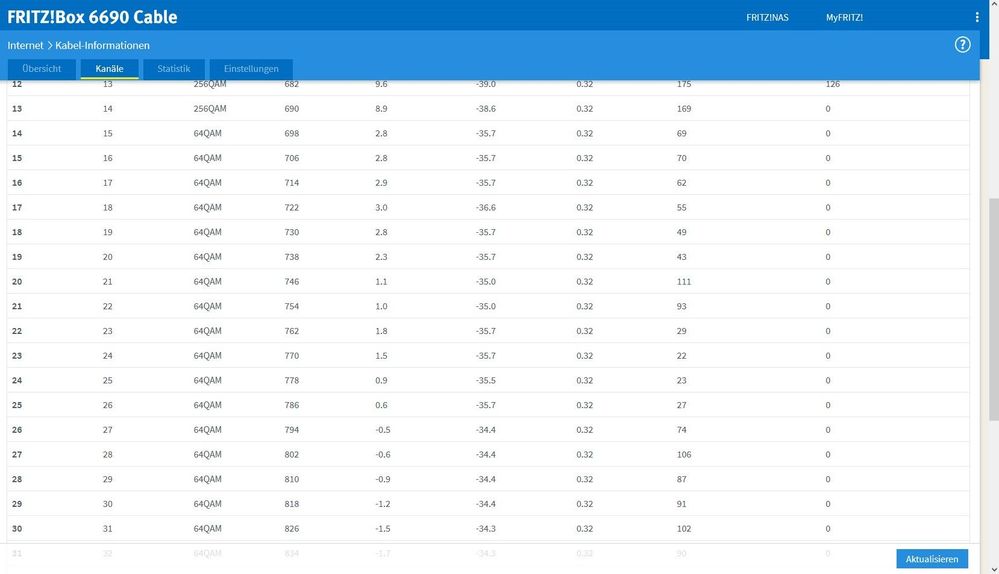Viewport: 999px width, 574px height.
Task: Click the power level -1.2 cell
Action: pyautogui.click(x=382, y=504)
